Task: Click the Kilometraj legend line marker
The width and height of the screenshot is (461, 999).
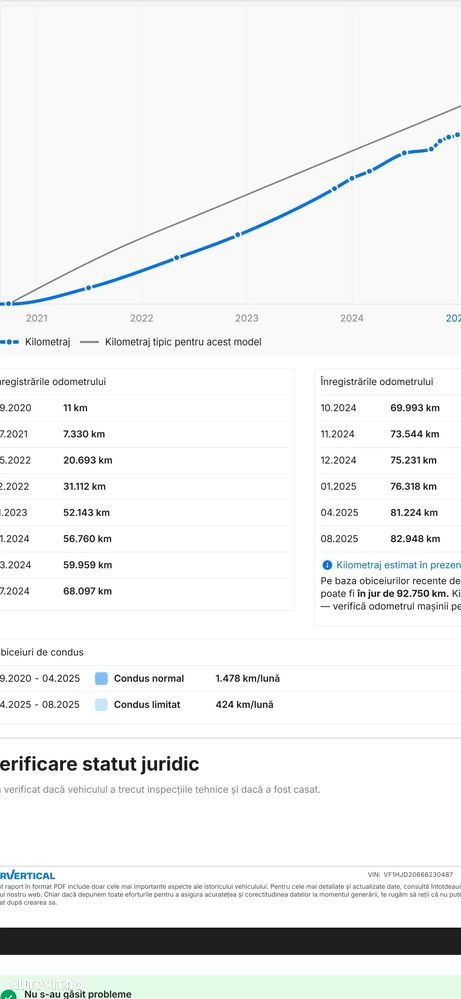Action: click(x=9, y=342)
